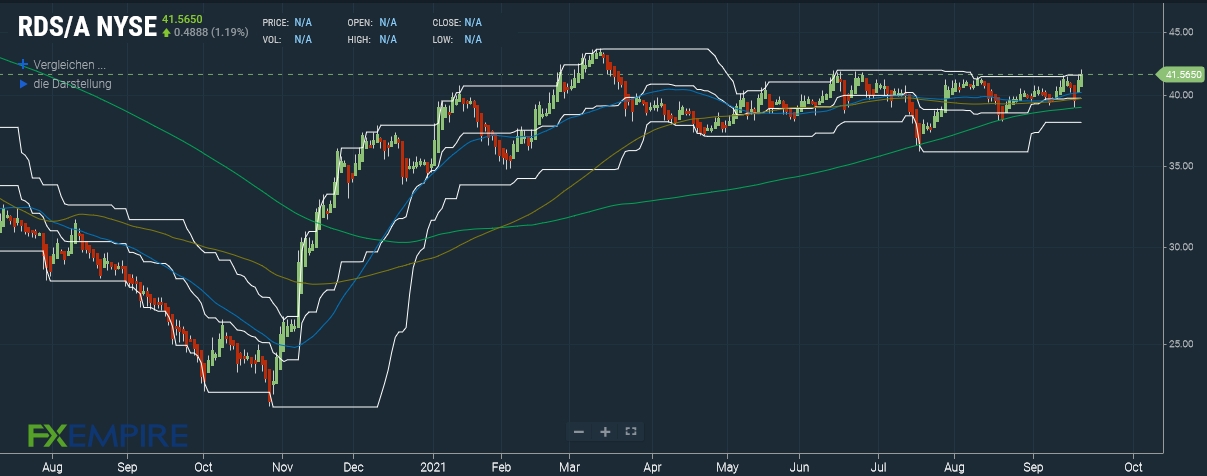This screenshot has height=476, width=1207.
Task: Click the Dec time axis label
Action: pos(353,467)
